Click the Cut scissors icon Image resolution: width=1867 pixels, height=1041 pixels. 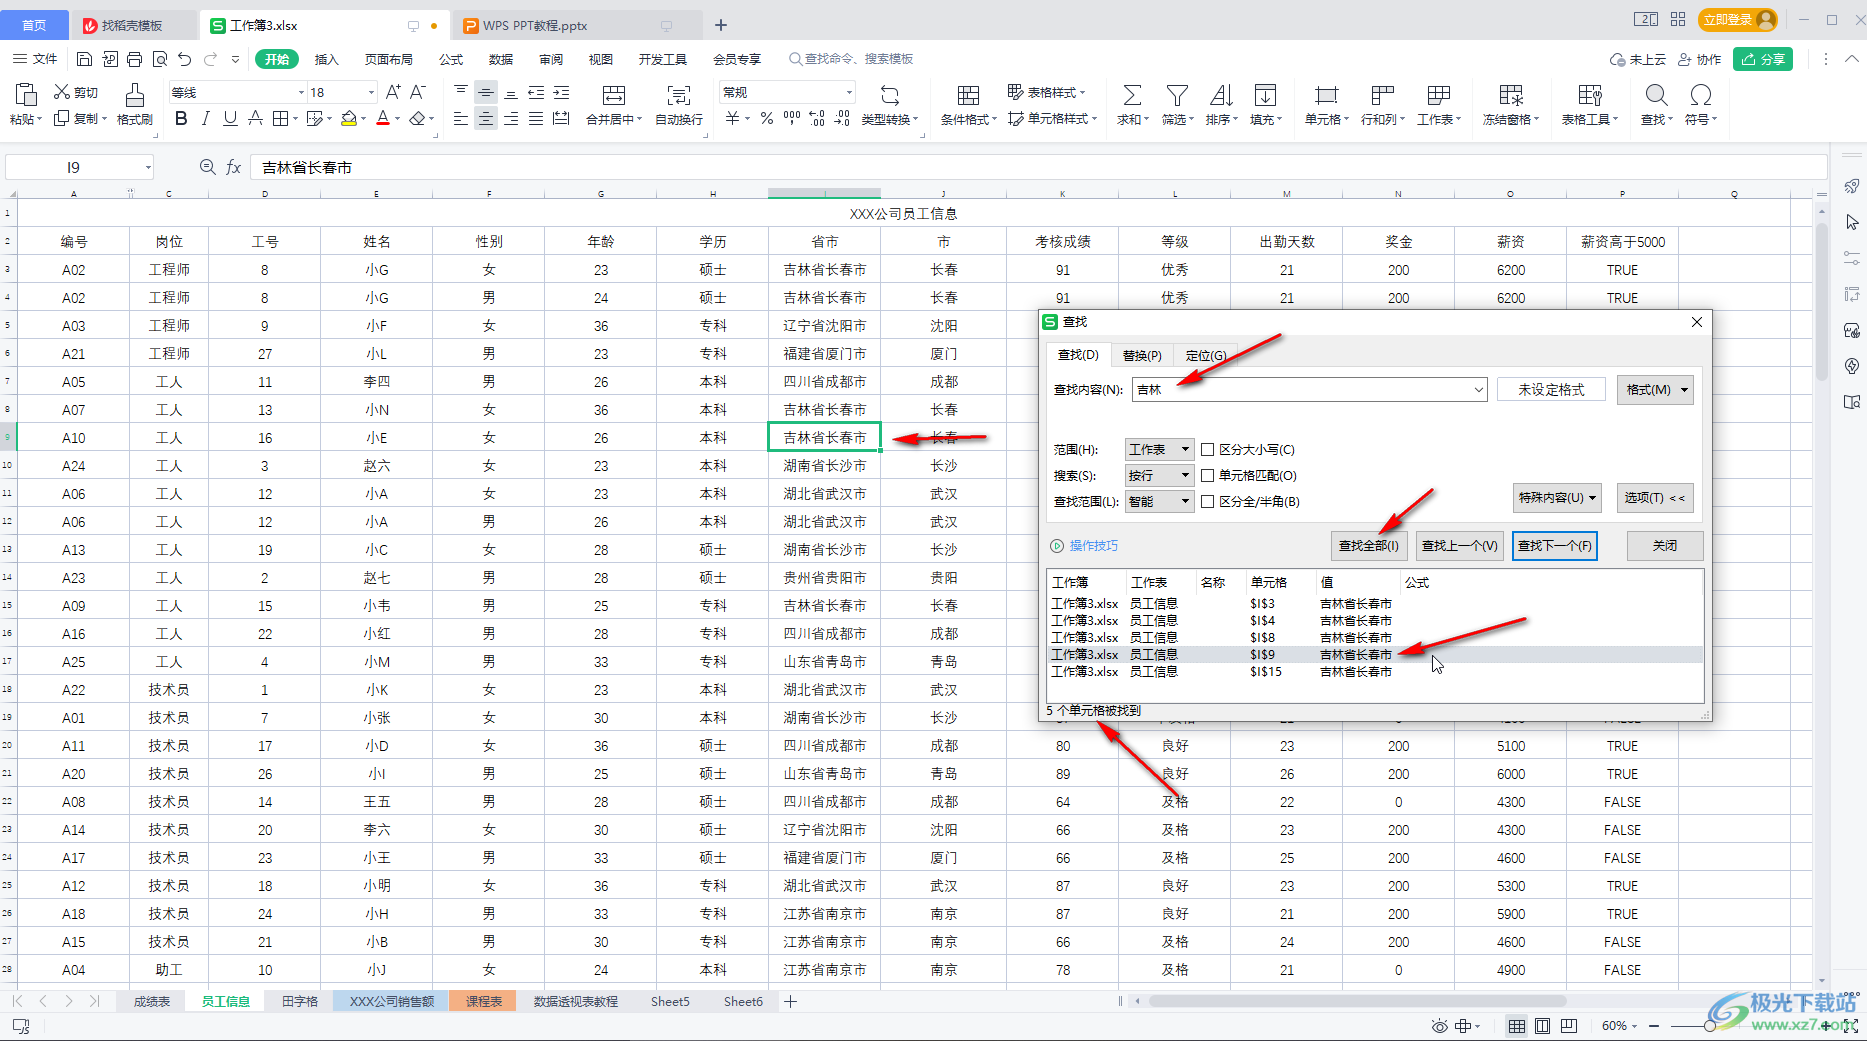tap(62, 92)
